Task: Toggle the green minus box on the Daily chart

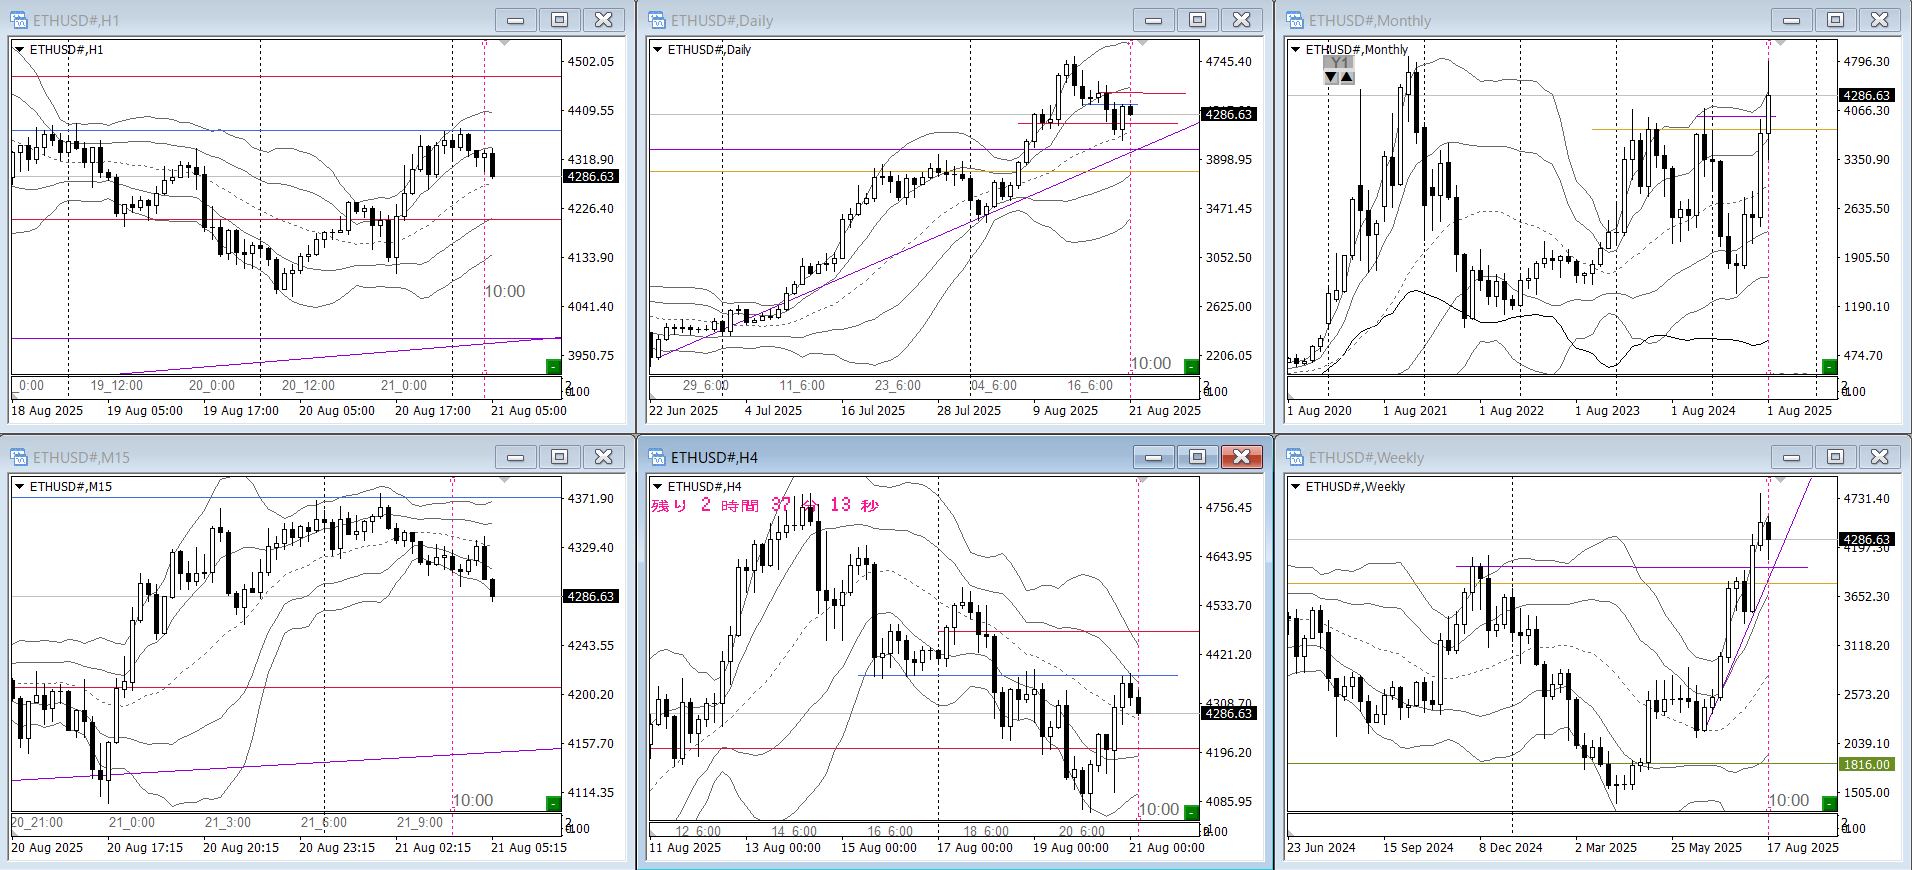Action: coord(1191,367)
